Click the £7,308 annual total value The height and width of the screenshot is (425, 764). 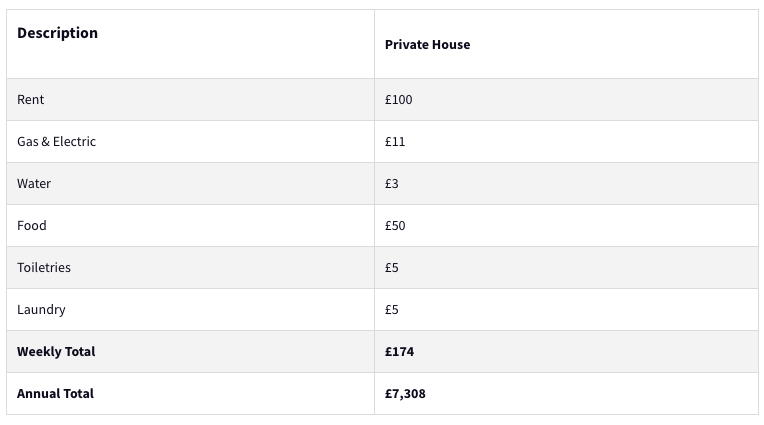406,394
